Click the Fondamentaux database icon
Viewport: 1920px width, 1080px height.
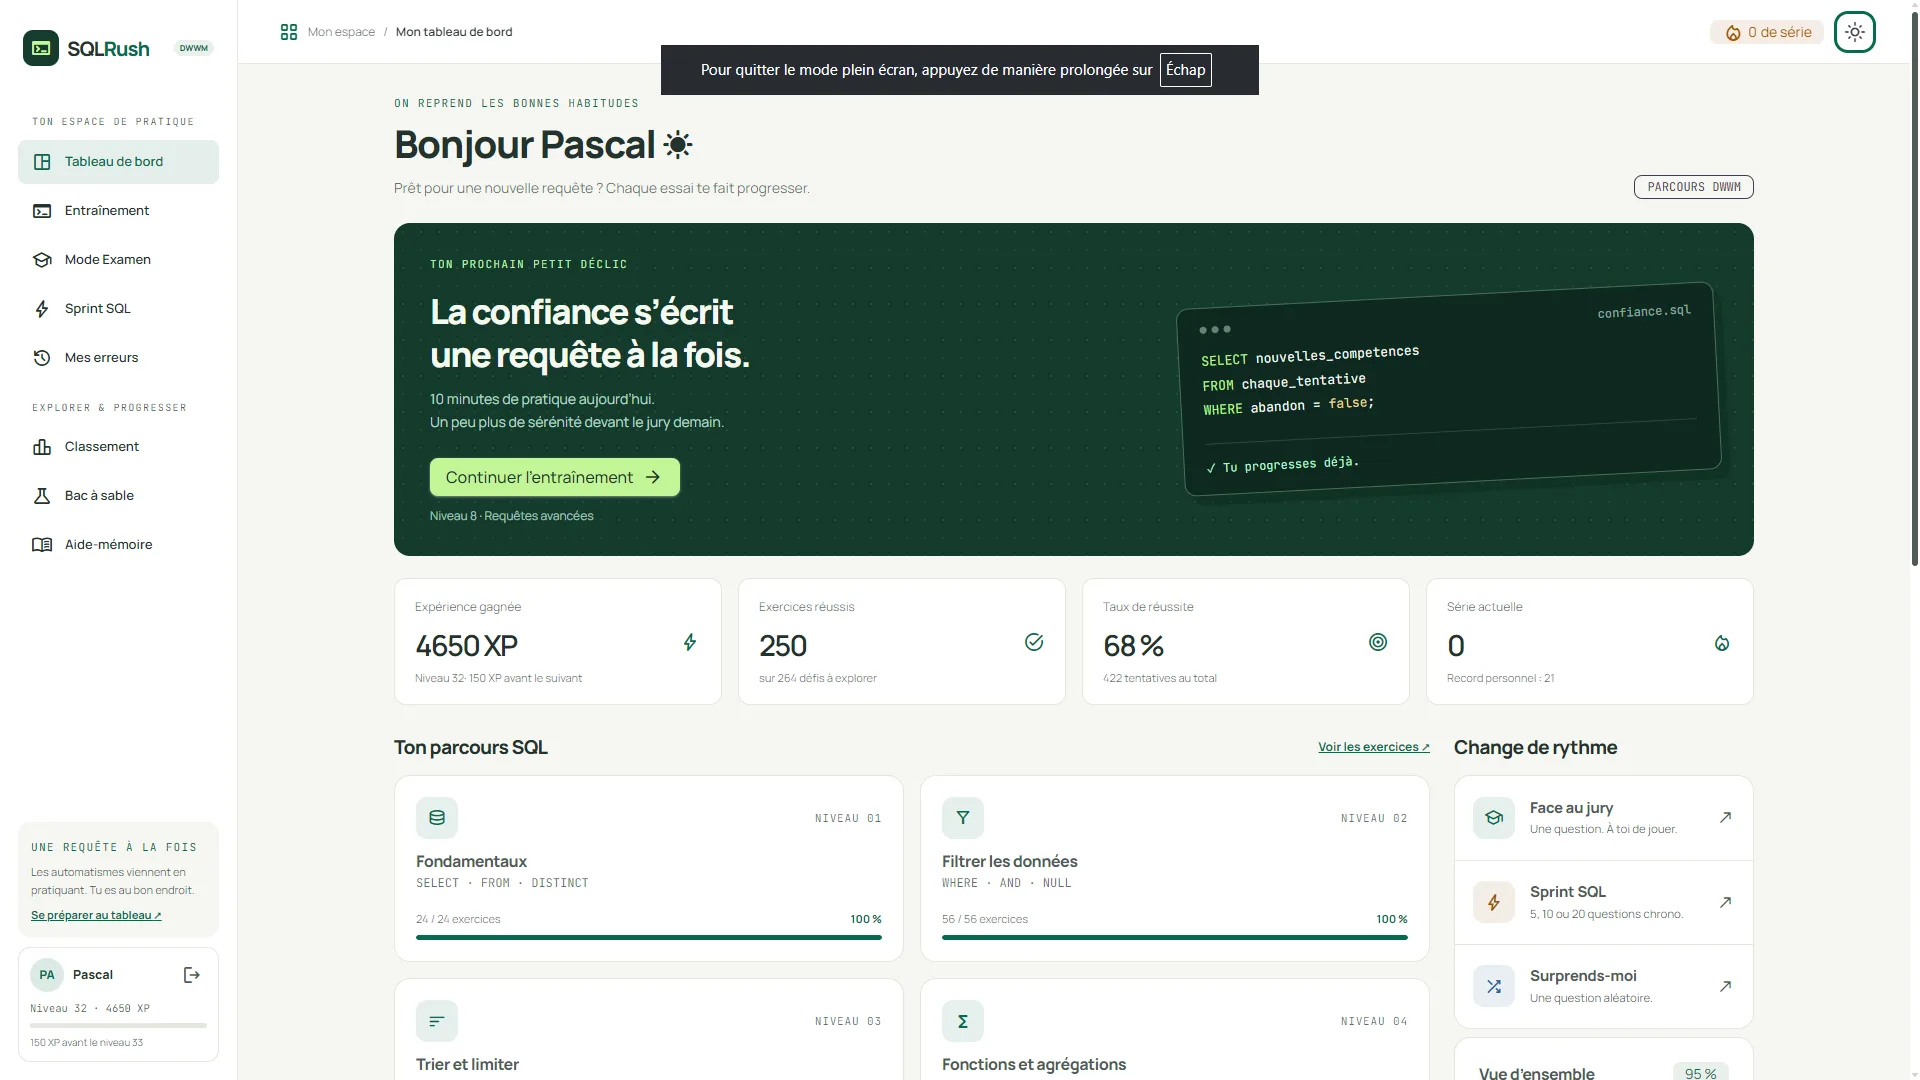click(x=437, y=818)
